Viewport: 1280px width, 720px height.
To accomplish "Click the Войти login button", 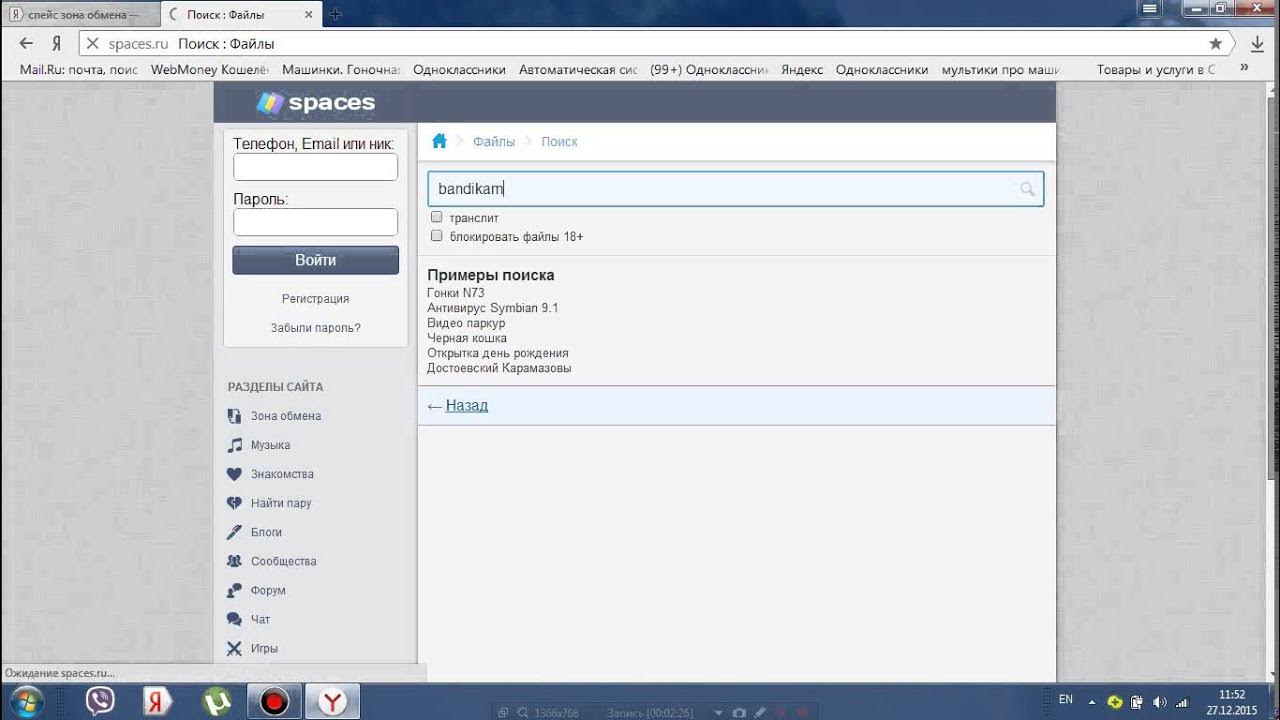I will click(315, 260).
